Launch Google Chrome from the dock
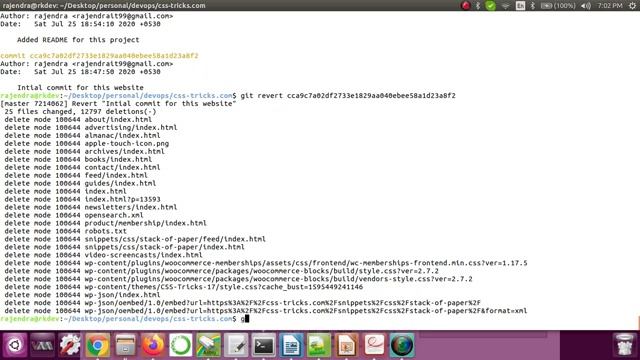 [x=98, y=345]
